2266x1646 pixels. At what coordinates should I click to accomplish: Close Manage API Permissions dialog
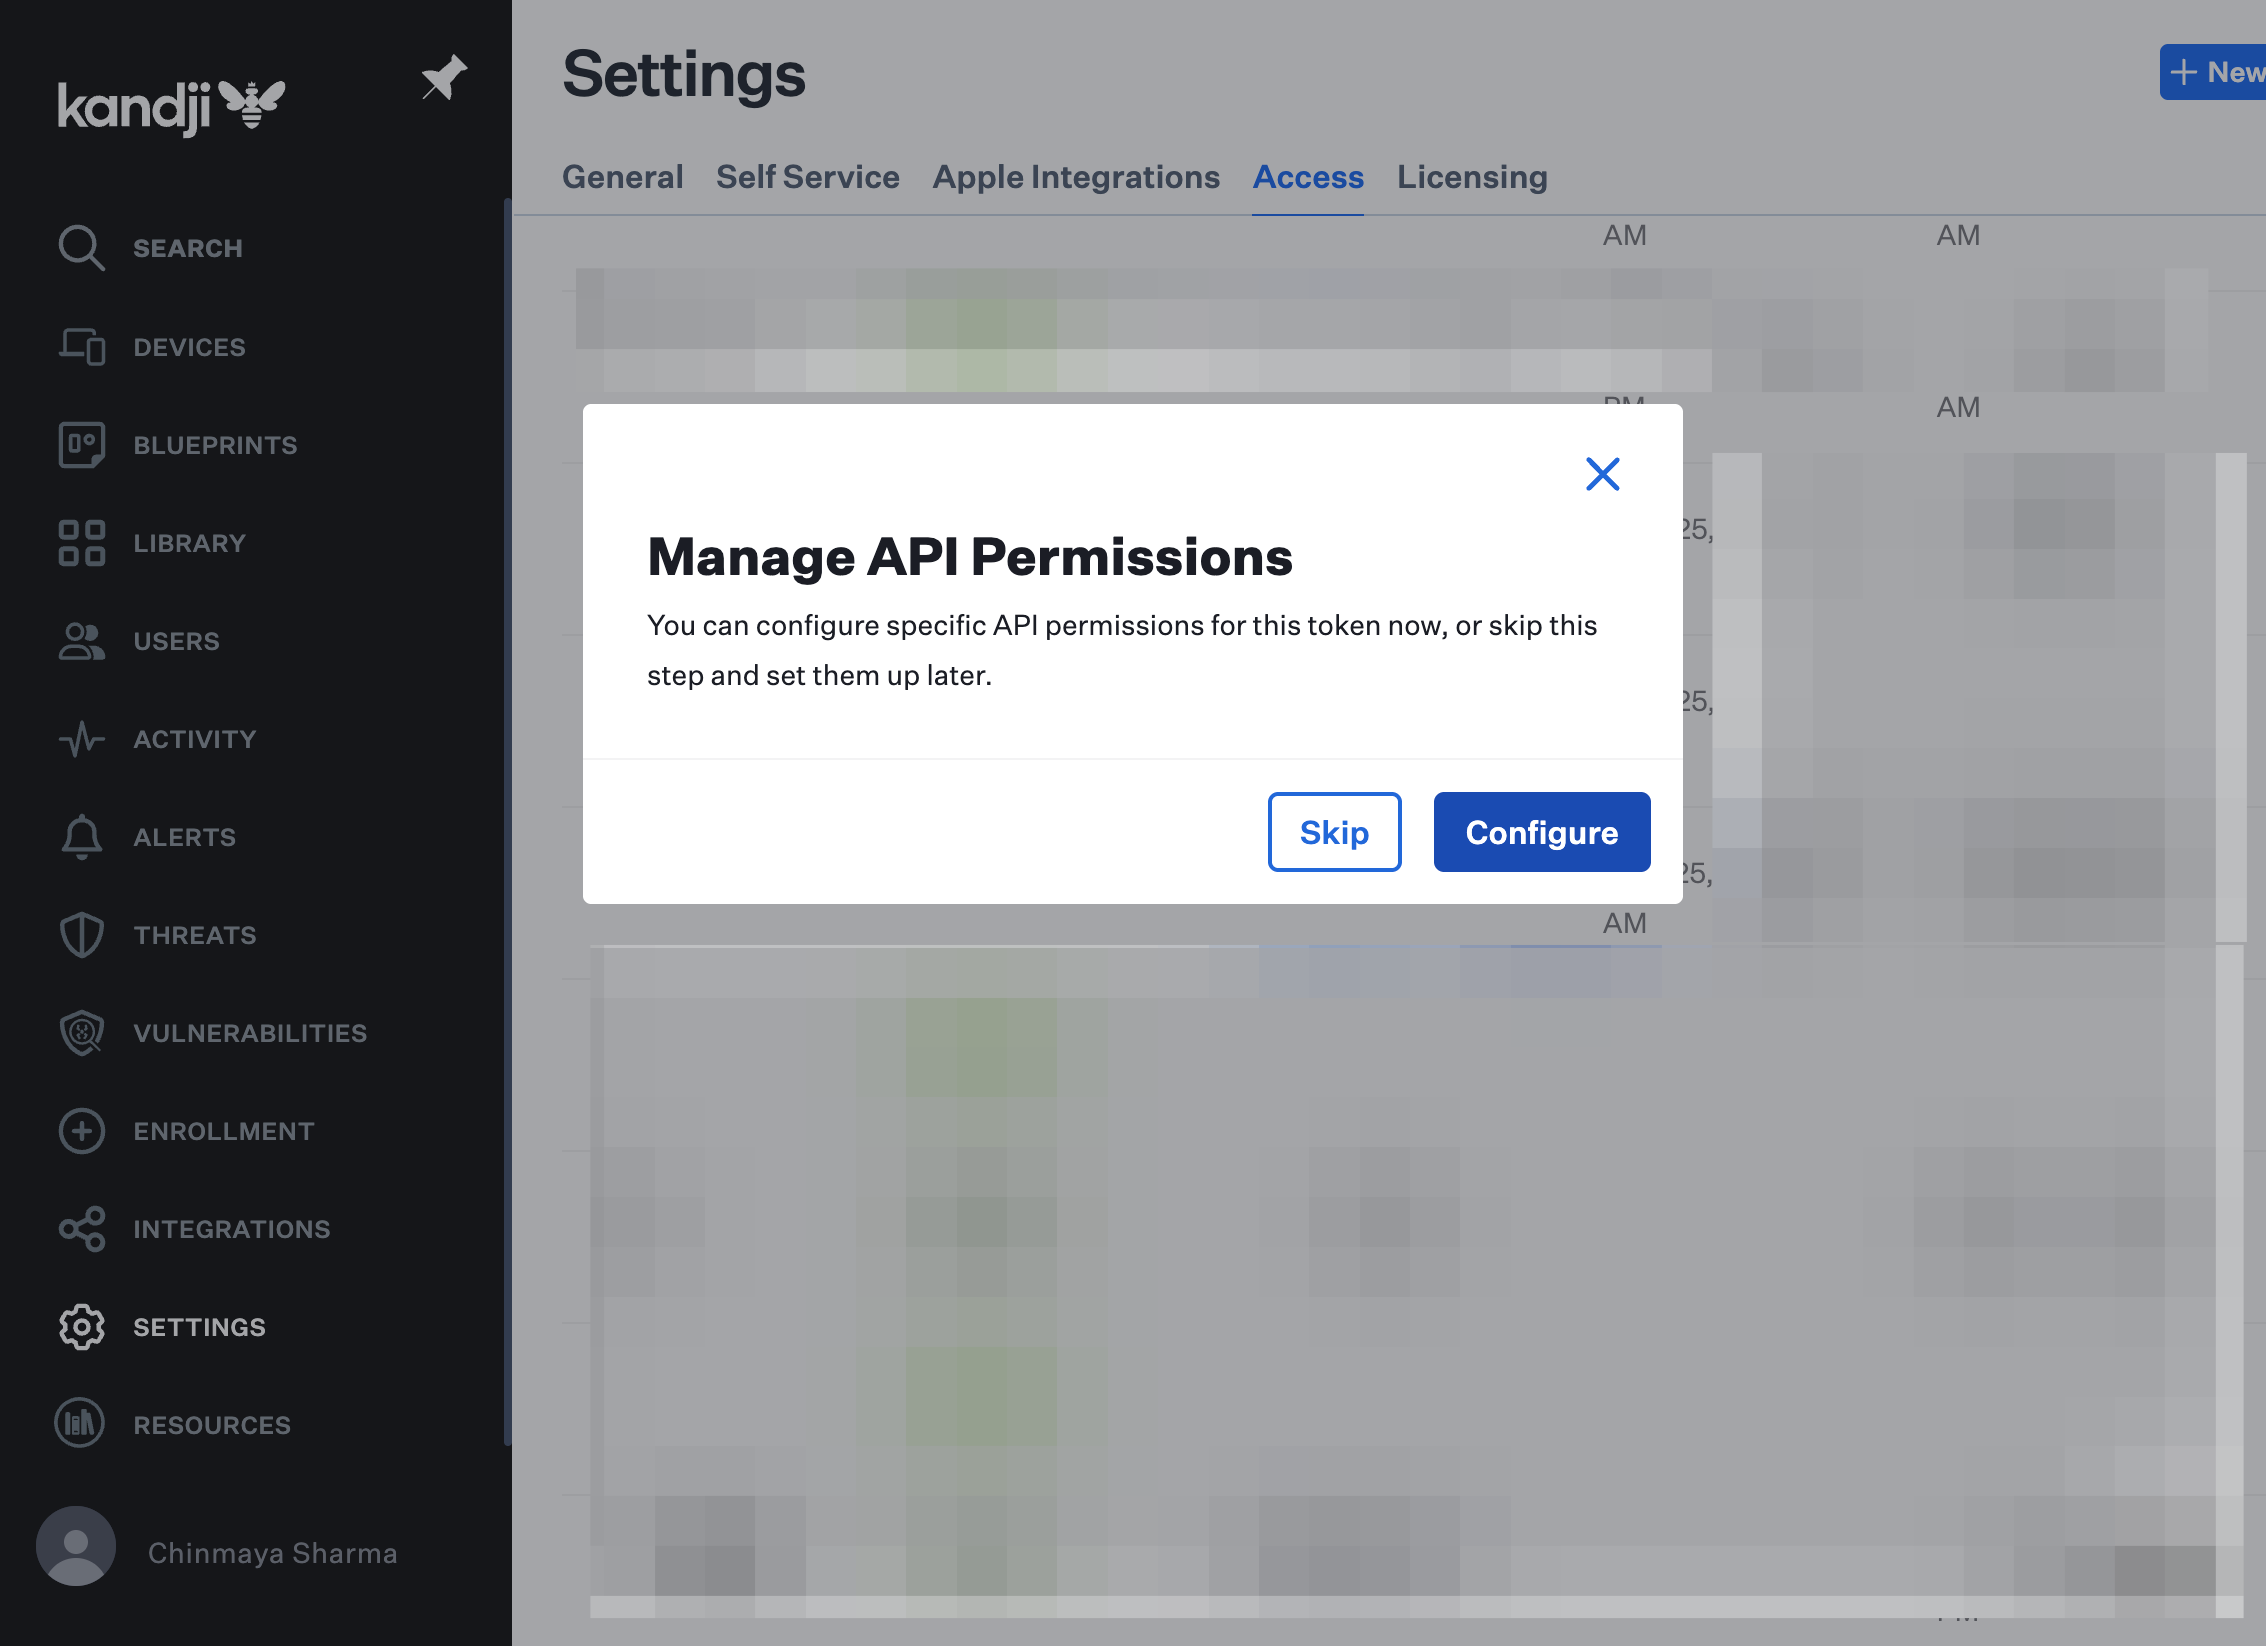coord(1602,474)
